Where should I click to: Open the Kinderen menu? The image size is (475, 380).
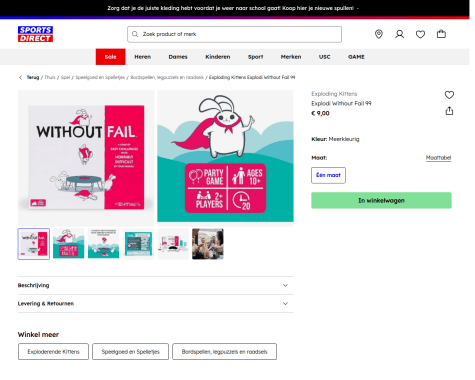click(218, 57)
